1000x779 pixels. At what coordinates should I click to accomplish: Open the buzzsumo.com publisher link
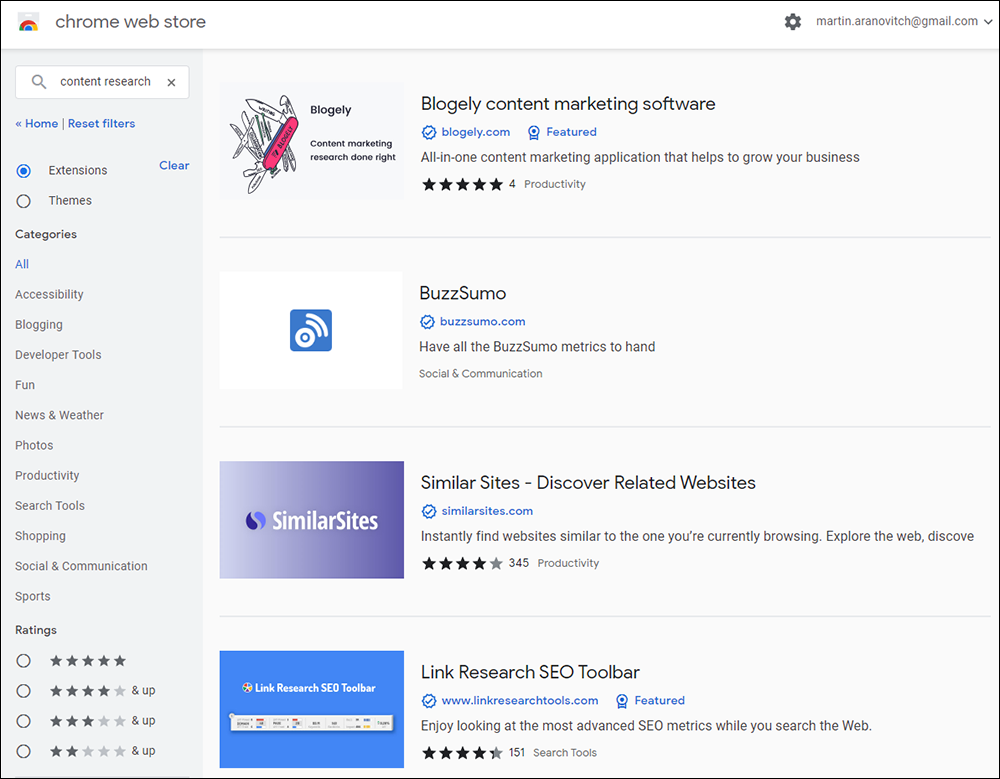coord(483,322)
